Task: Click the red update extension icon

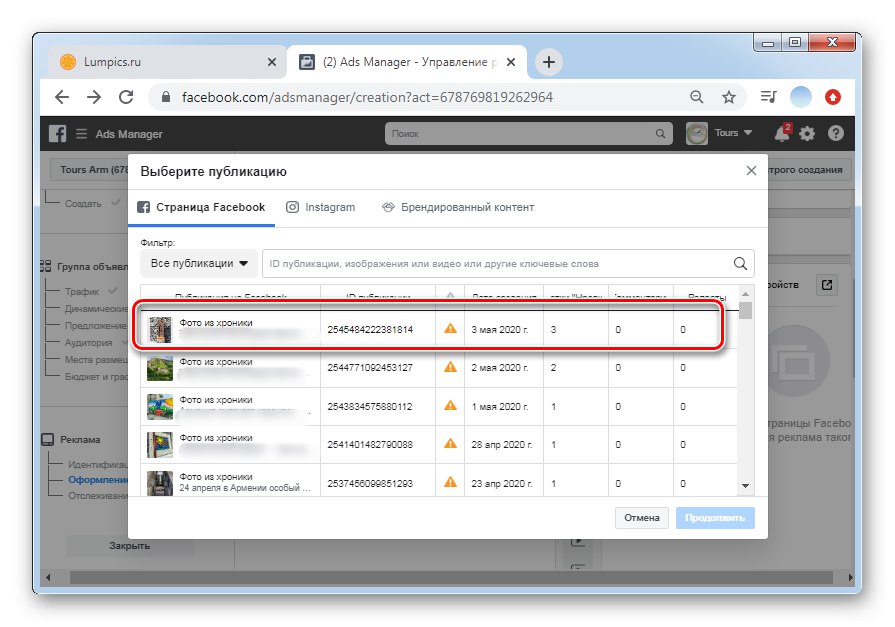Action: tap(833, 97)
